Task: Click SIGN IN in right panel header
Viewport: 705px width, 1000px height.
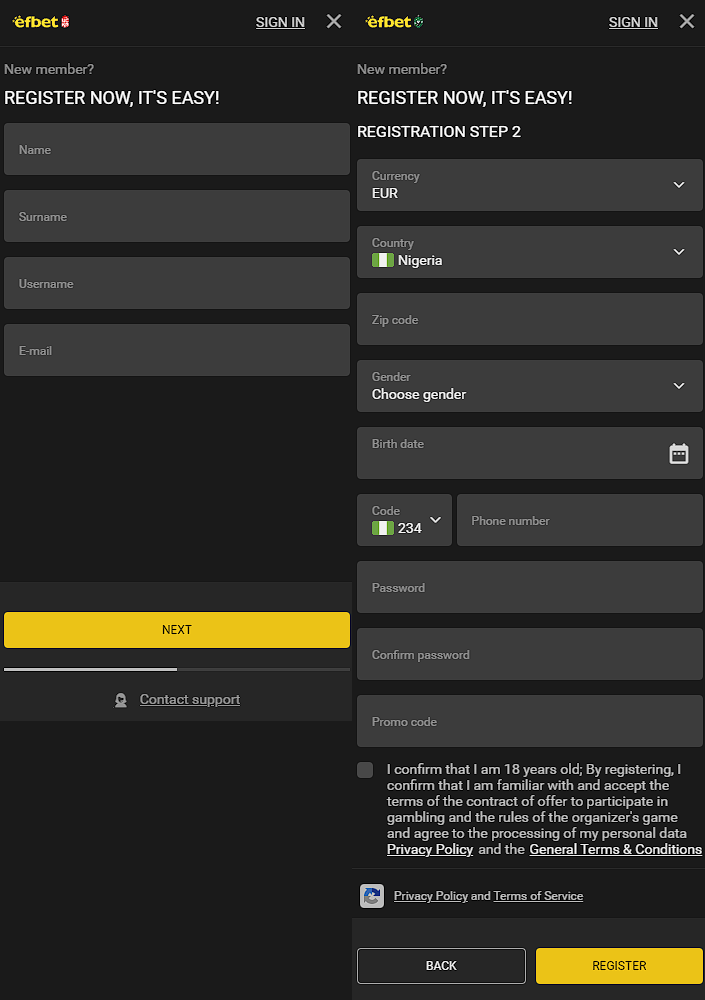Action: point(633,22)
